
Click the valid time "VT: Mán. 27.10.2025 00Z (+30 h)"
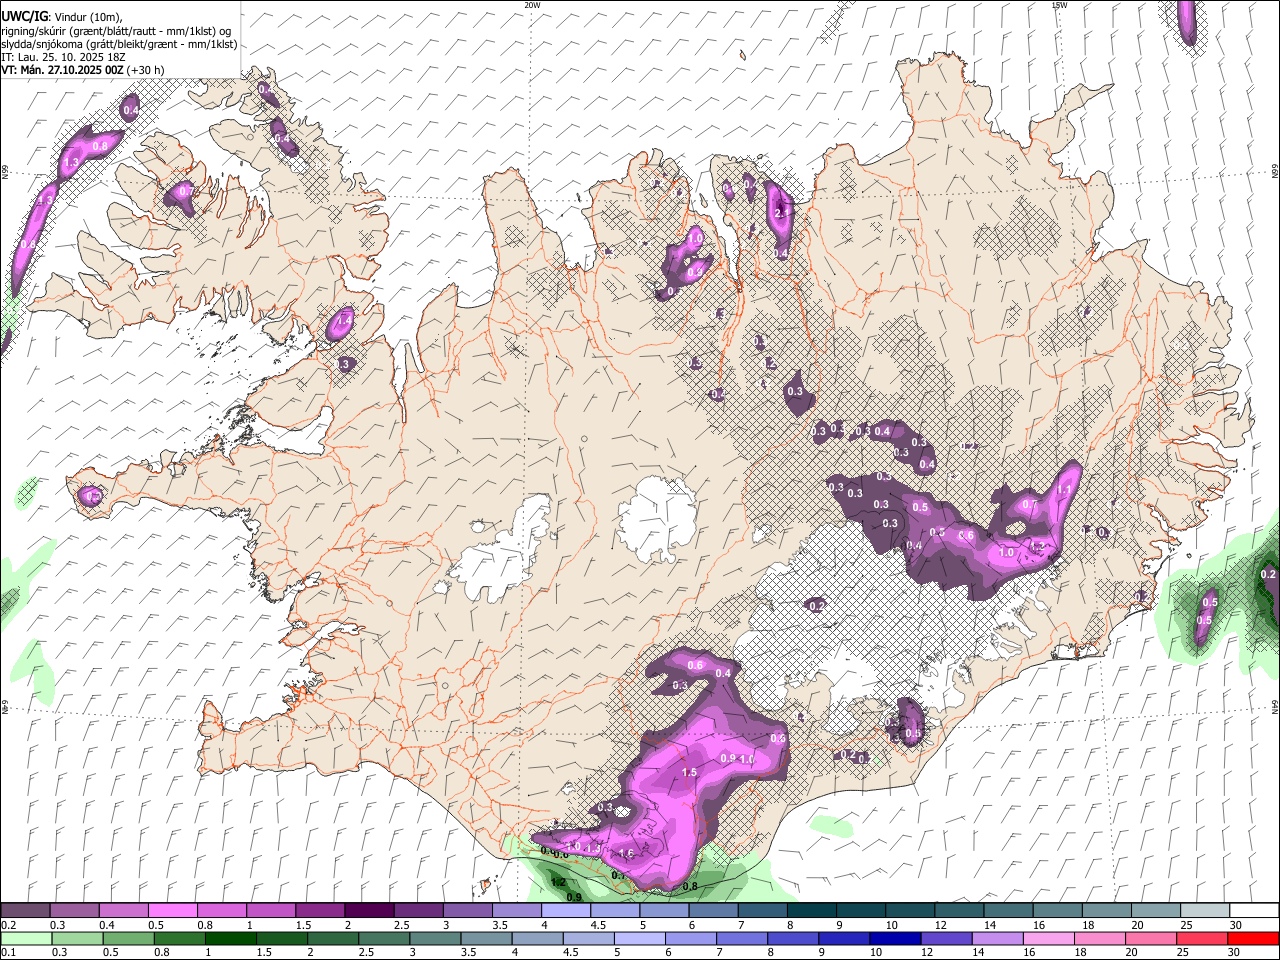pos(83,70)
